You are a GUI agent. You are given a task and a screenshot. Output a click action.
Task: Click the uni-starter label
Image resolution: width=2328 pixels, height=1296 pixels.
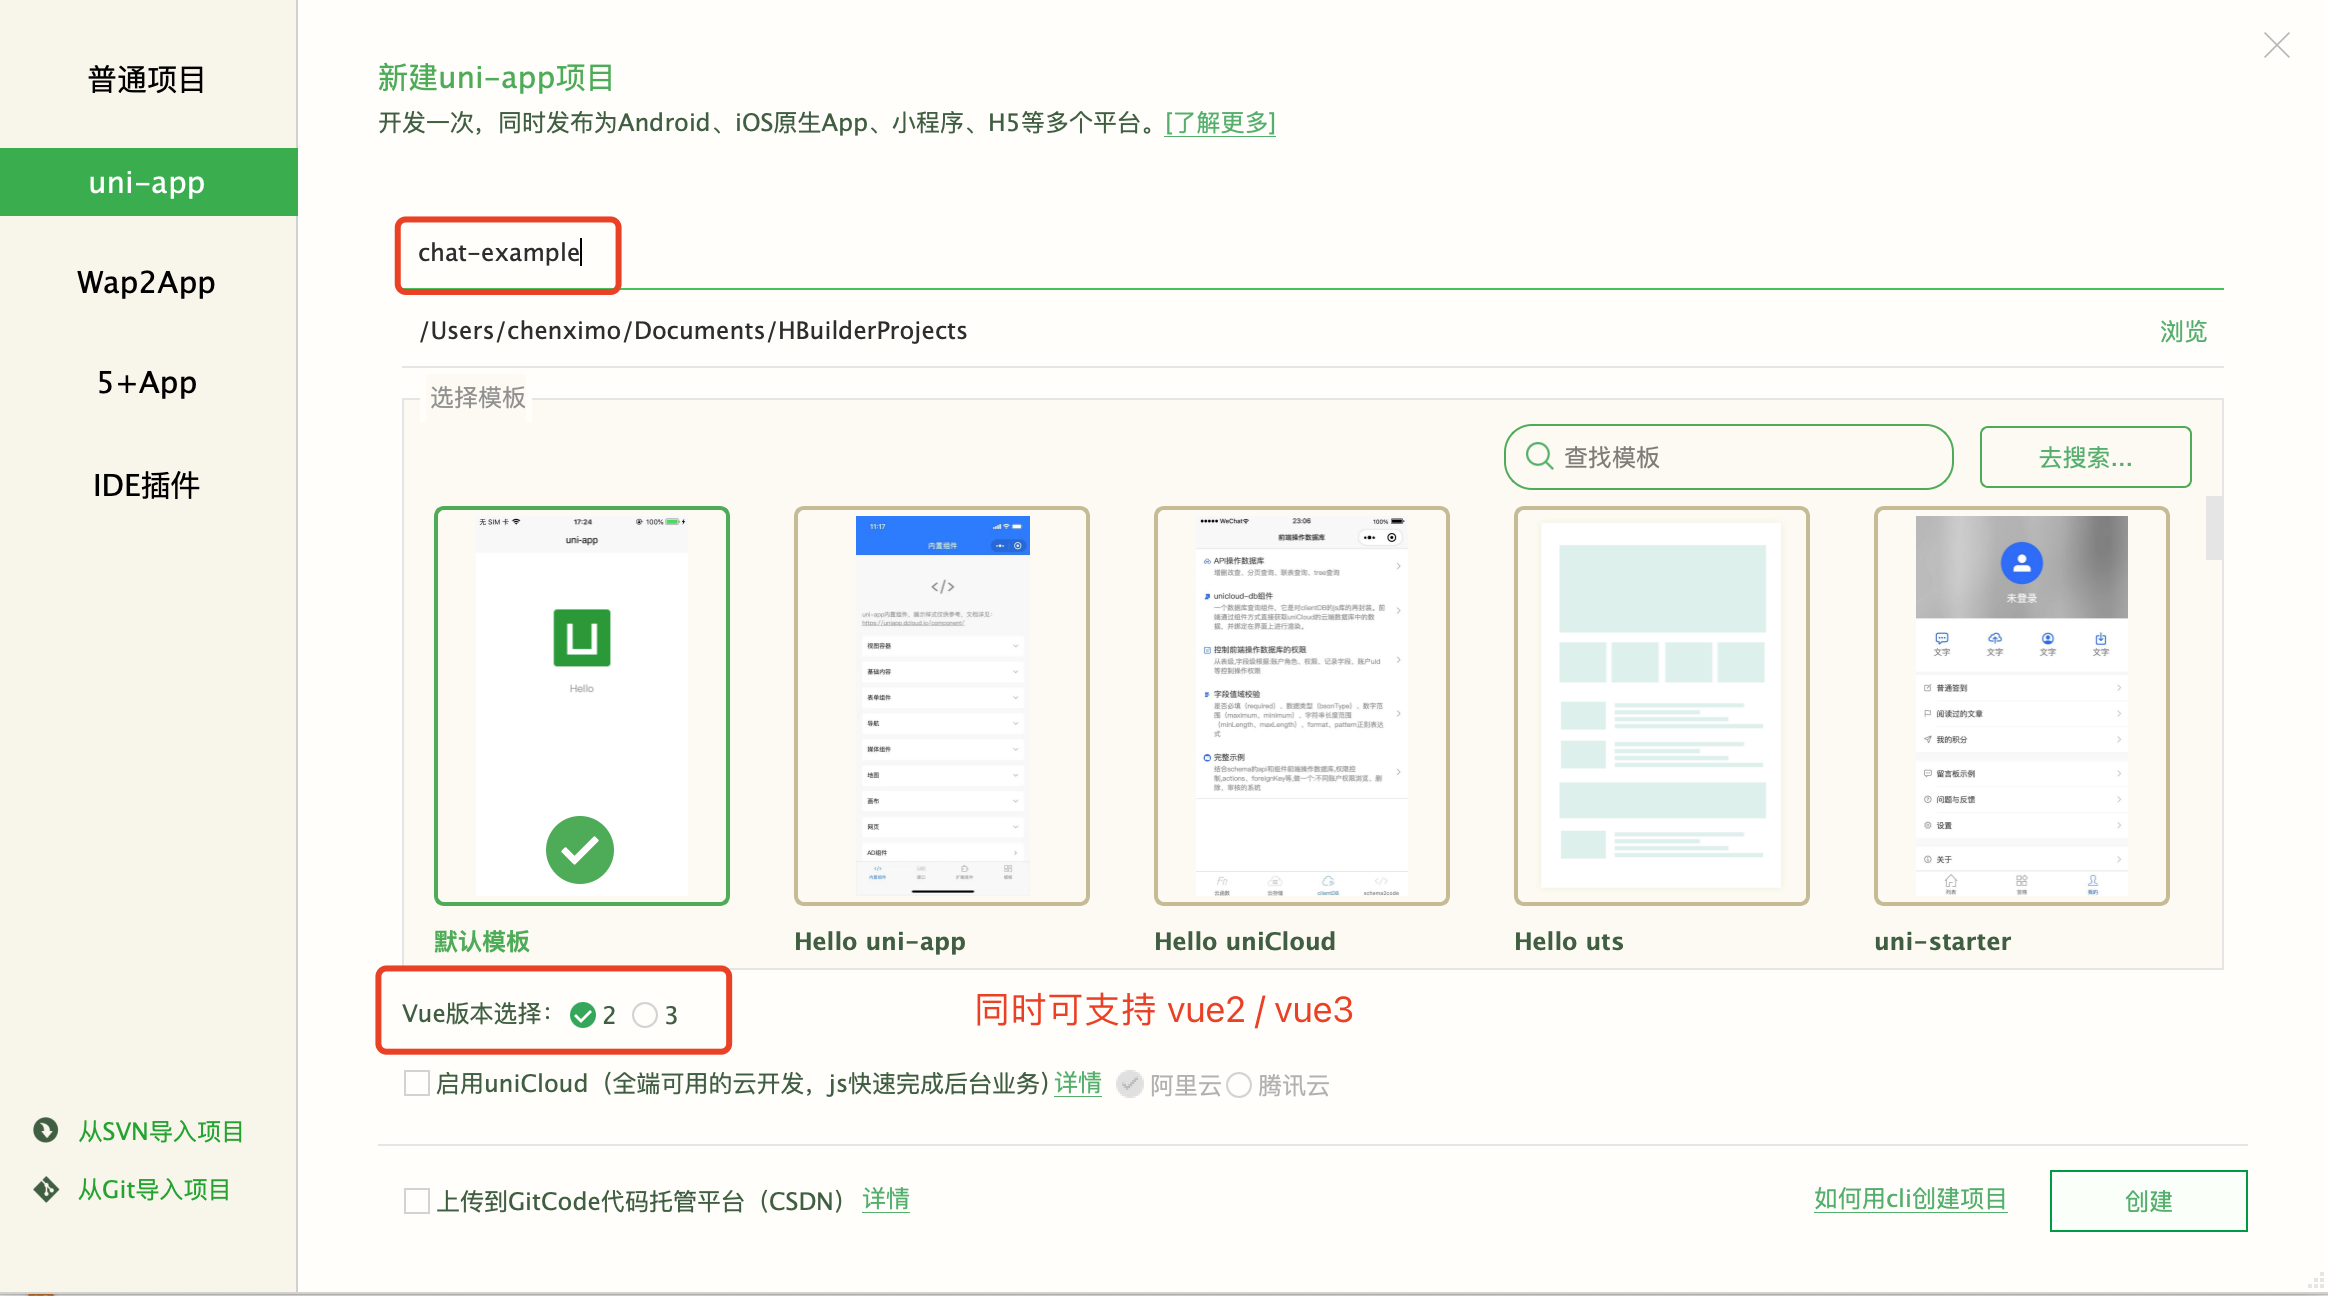1943,941
